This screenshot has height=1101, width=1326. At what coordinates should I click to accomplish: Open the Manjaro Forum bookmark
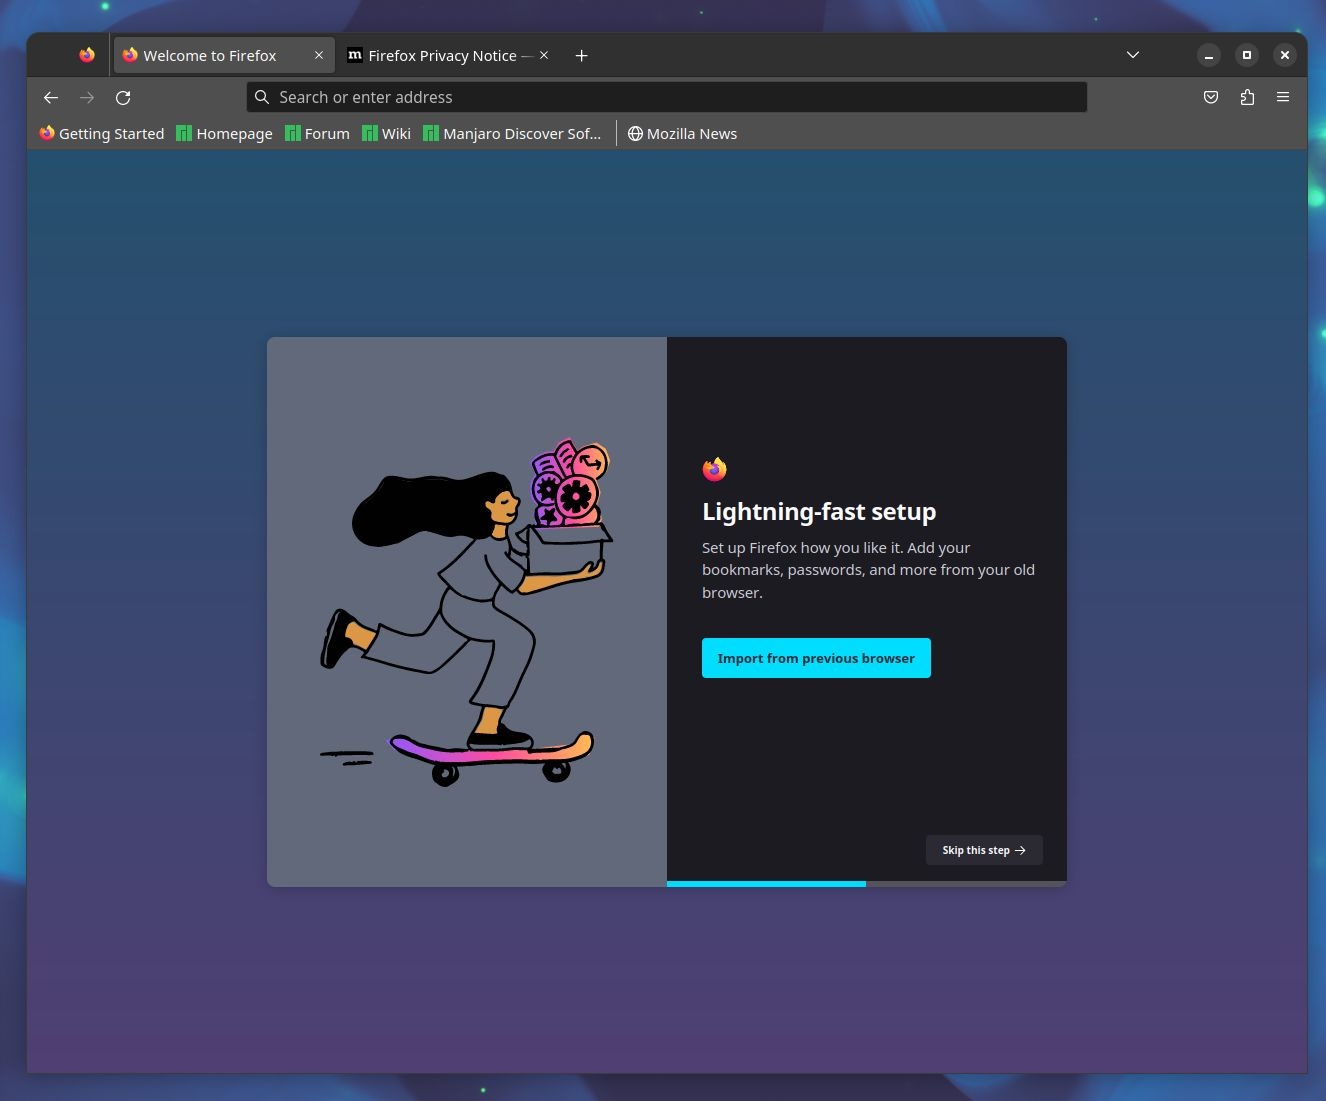(318, 134)
